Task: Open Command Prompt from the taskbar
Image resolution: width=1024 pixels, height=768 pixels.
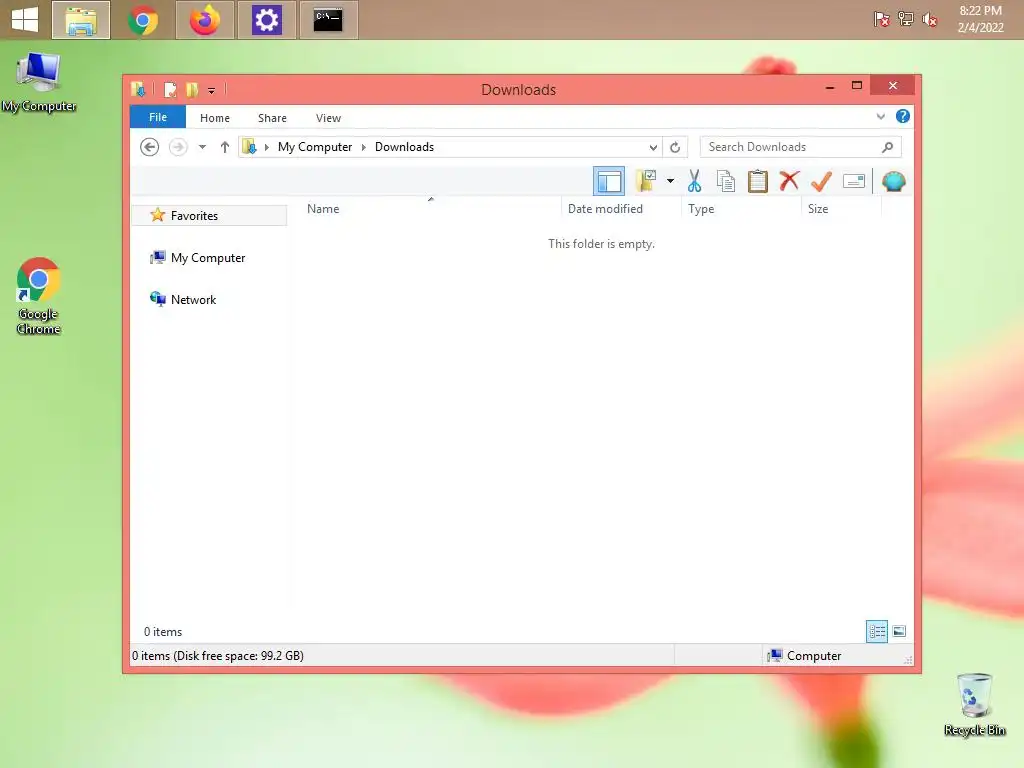Action: 328,20
